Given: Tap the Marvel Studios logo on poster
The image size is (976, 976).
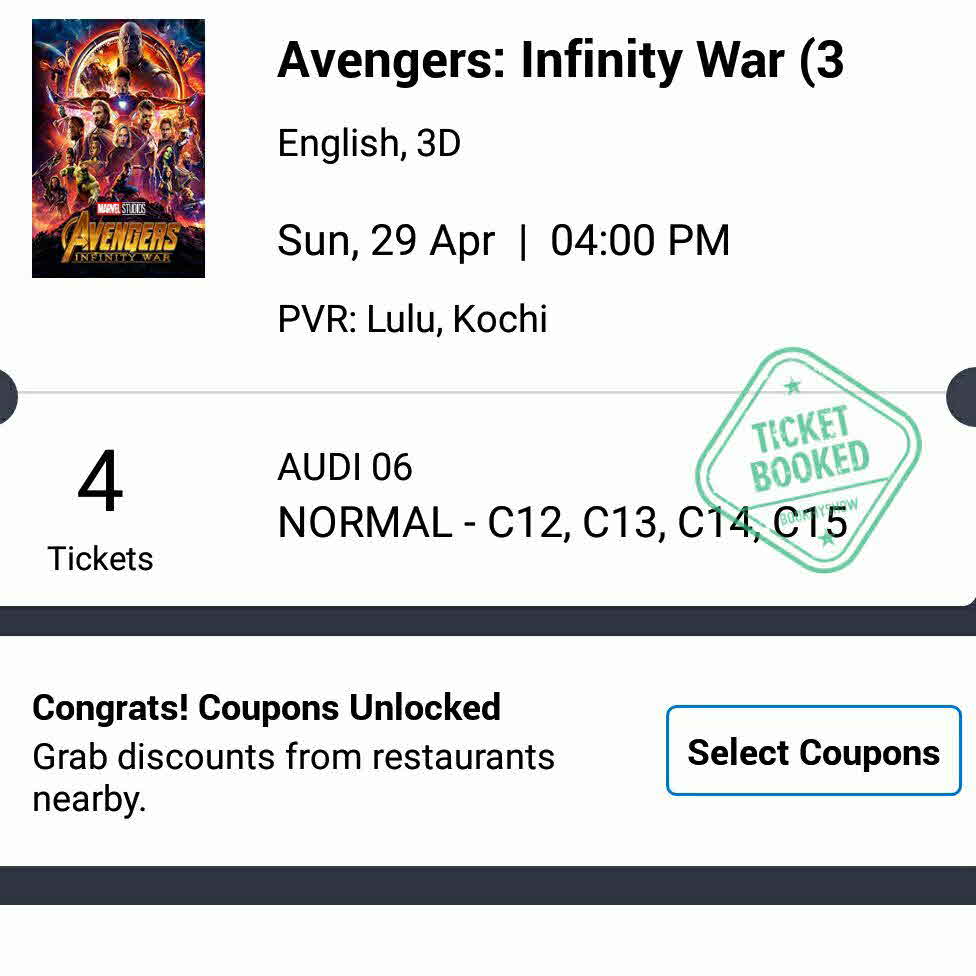Looking at the screenshot, I should coord(119,209).
